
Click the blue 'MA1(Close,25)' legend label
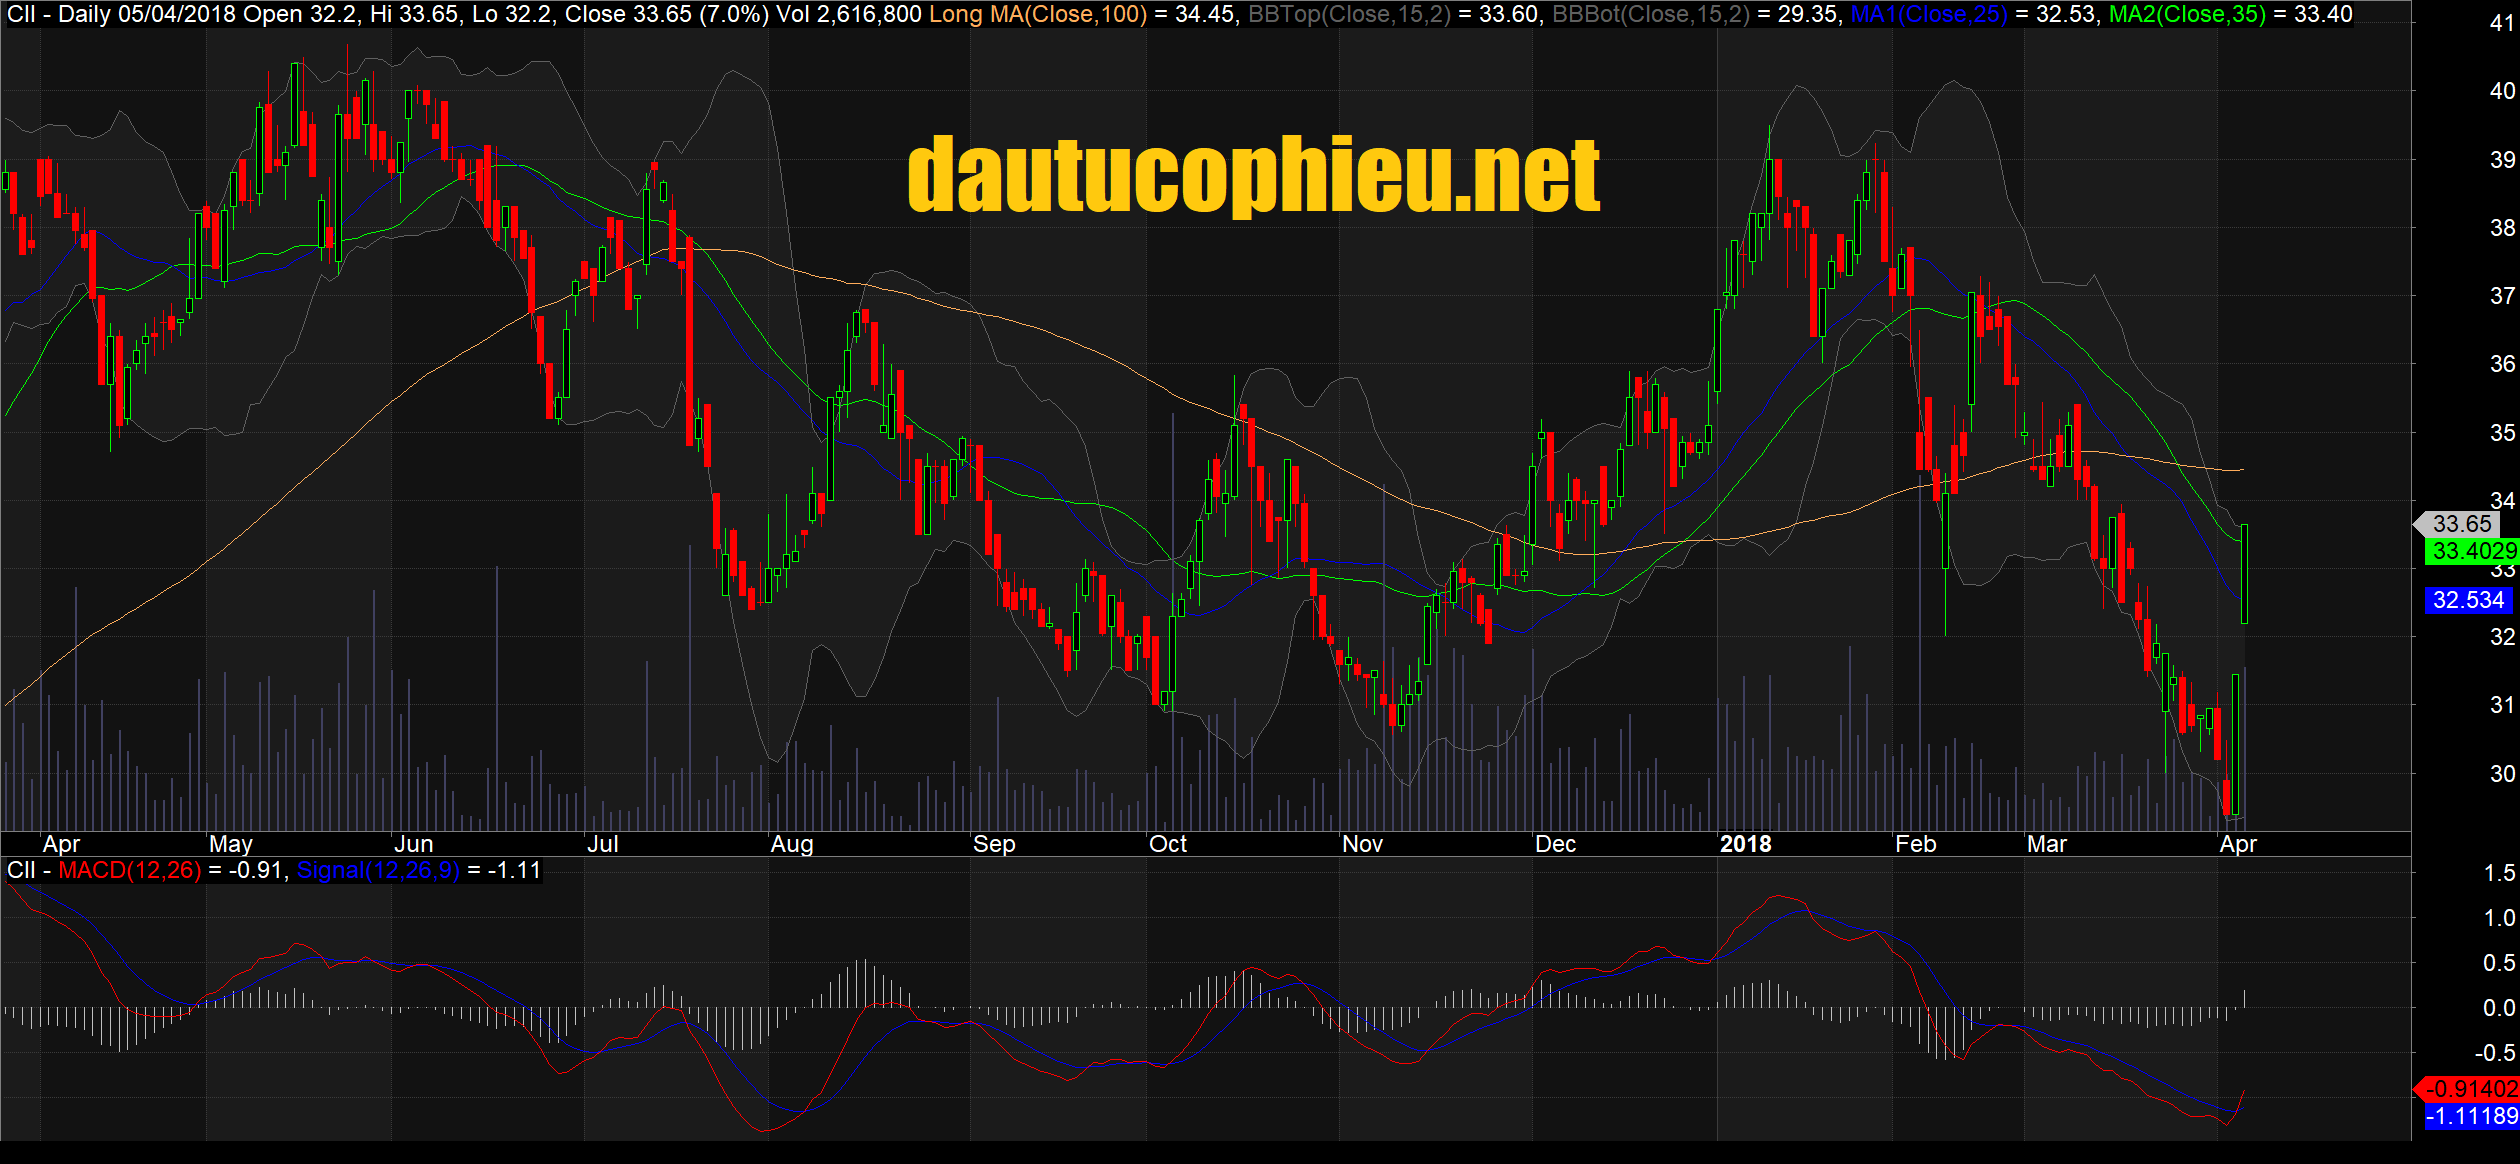coord(1929,14)
